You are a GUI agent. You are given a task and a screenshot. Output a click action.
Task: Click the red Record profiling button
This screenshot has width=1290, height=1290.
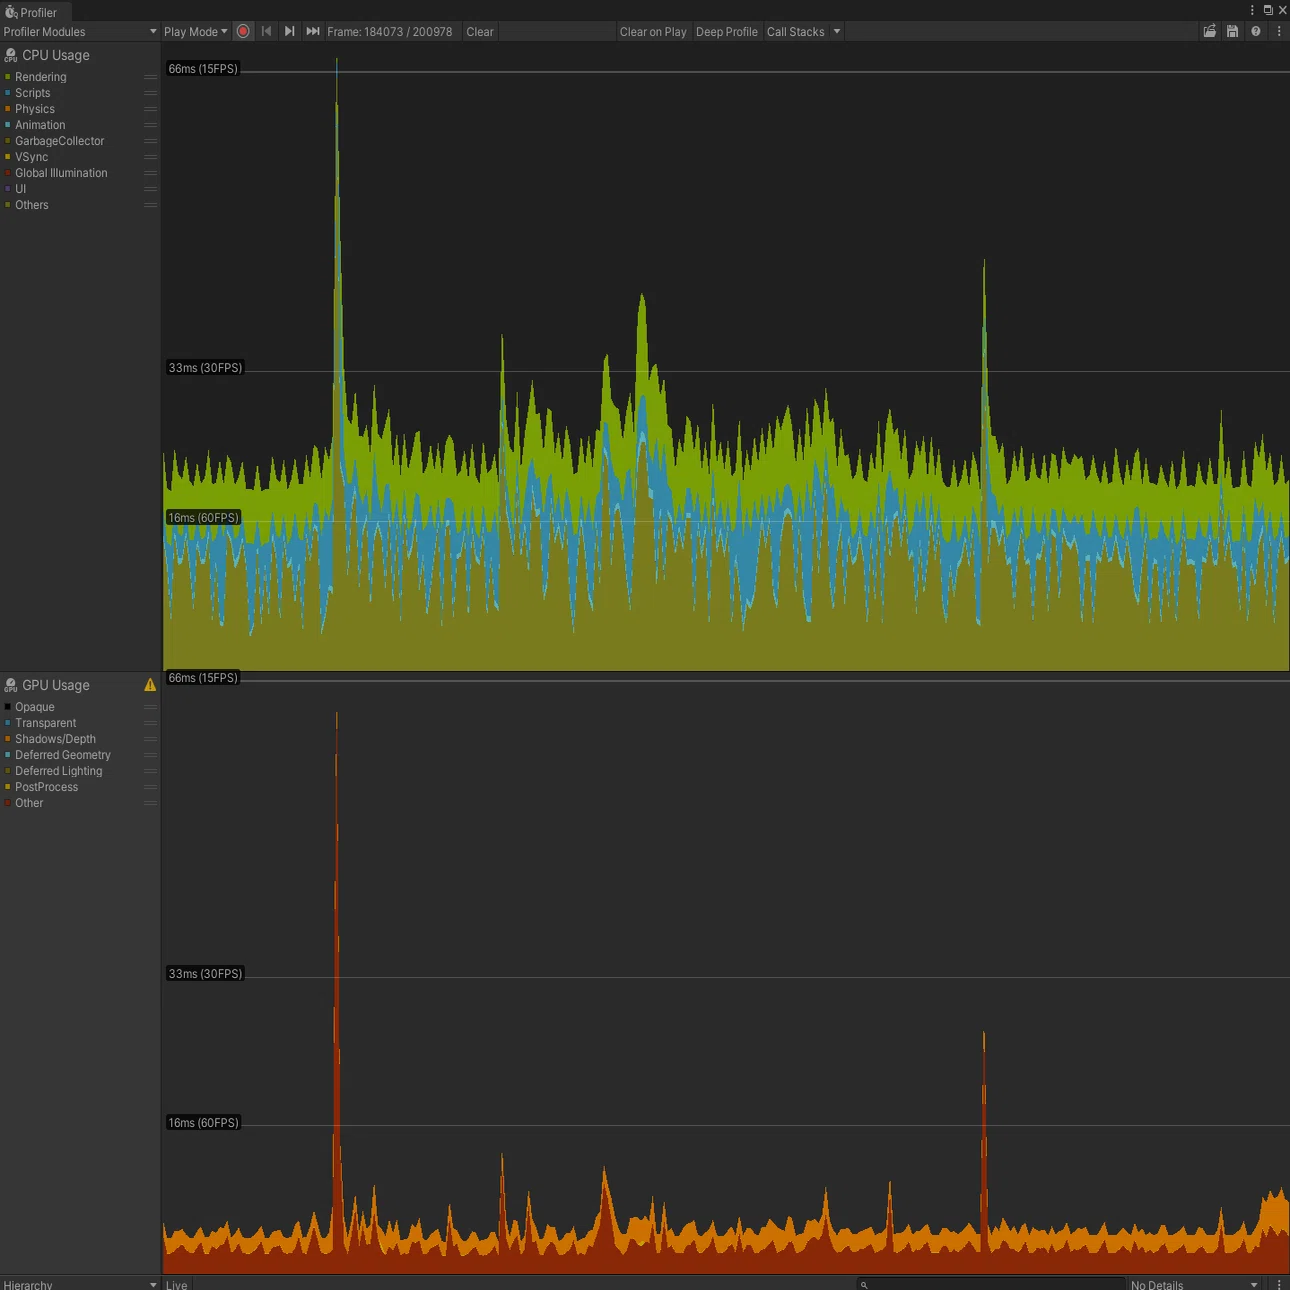243,31
